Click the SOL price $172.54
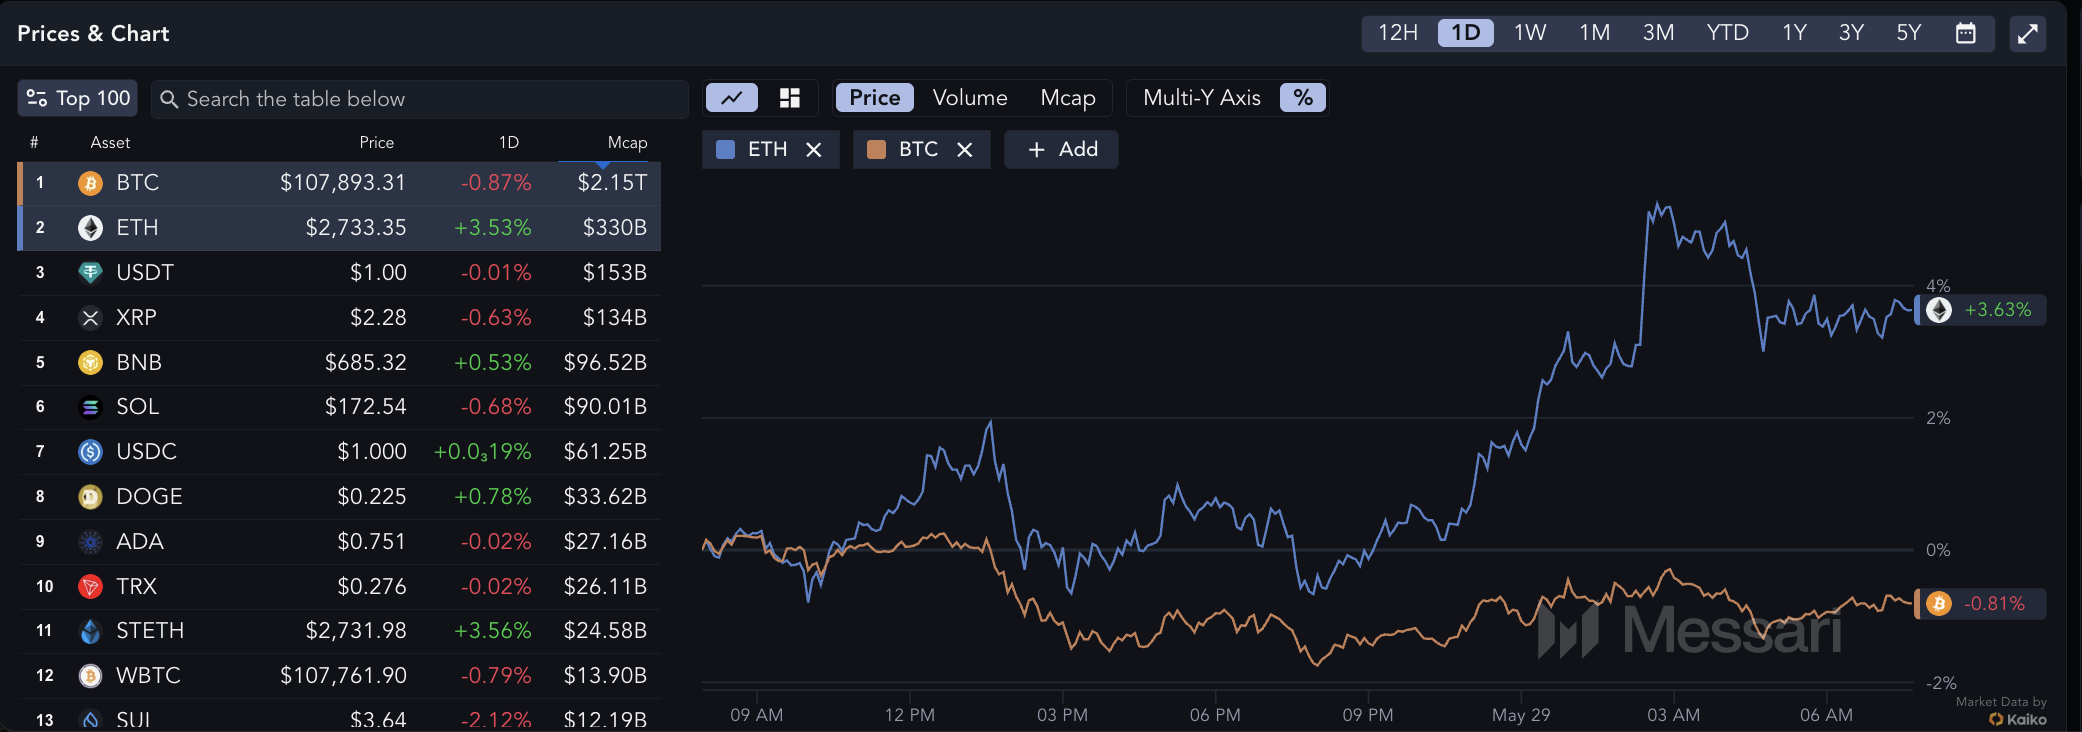The width and height of the screenshot is (2082, 732). coord(366,407)
